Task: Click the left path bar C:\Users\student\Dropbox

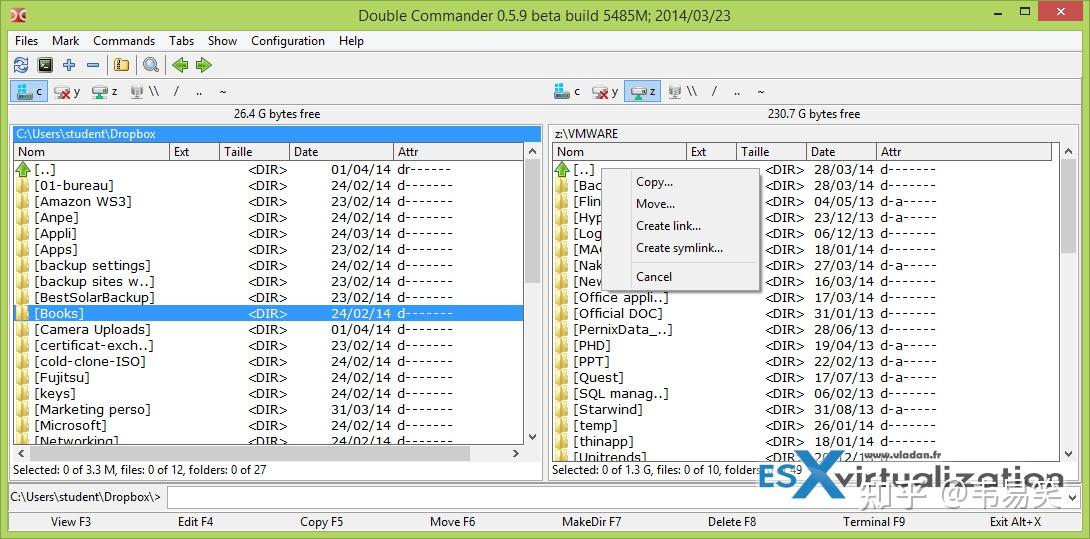Action: point(277,134)
